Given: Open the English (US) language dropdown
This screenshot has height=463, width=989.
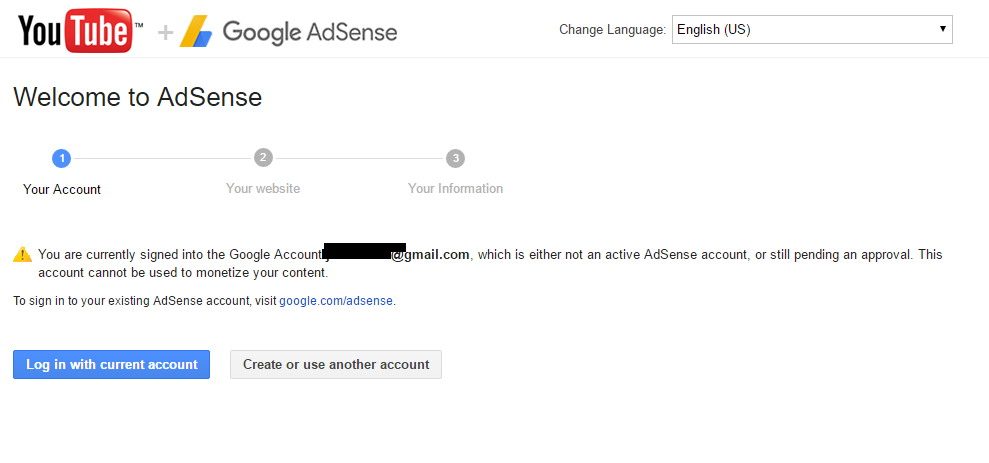Looking at the screenshot, I should click(812, 29).
